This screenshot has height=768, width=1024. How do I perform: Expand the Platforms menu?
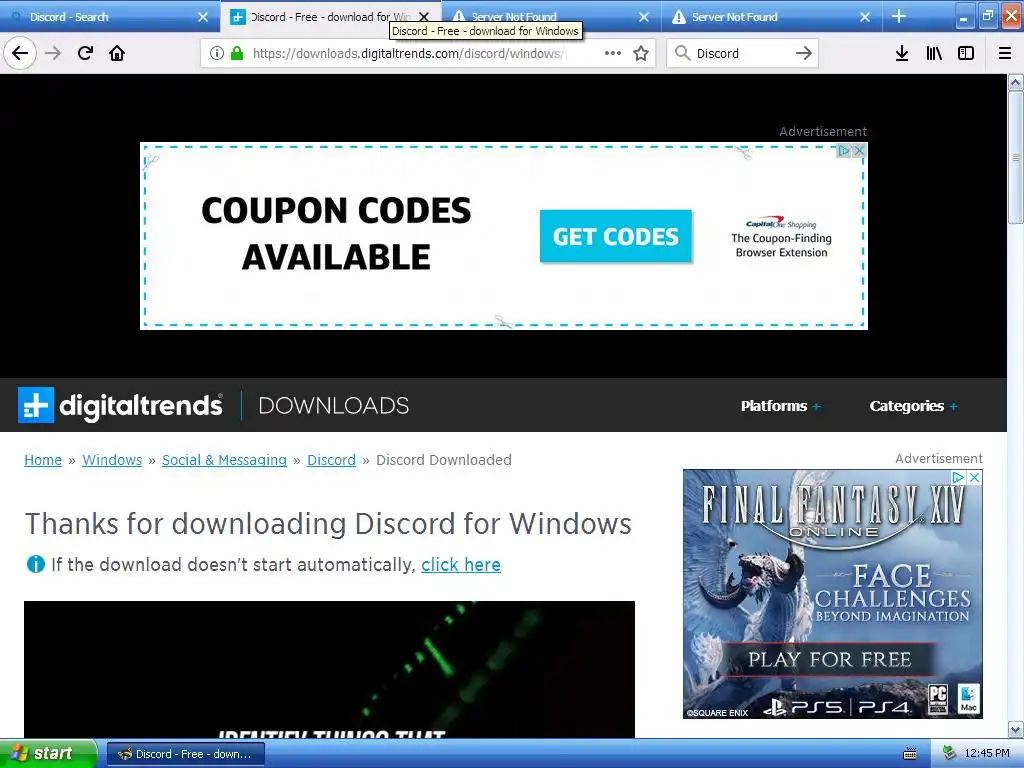pos(780,406)
